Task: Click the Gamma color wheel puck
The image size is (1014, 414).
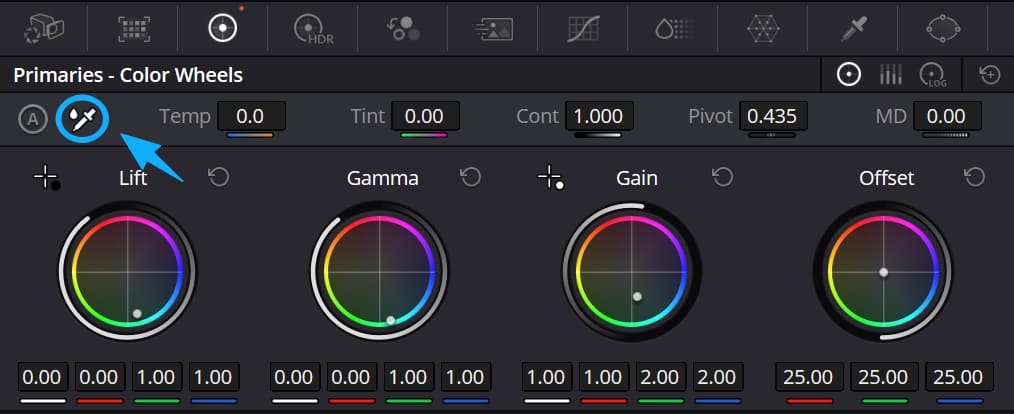Action: tap(391, 320)
